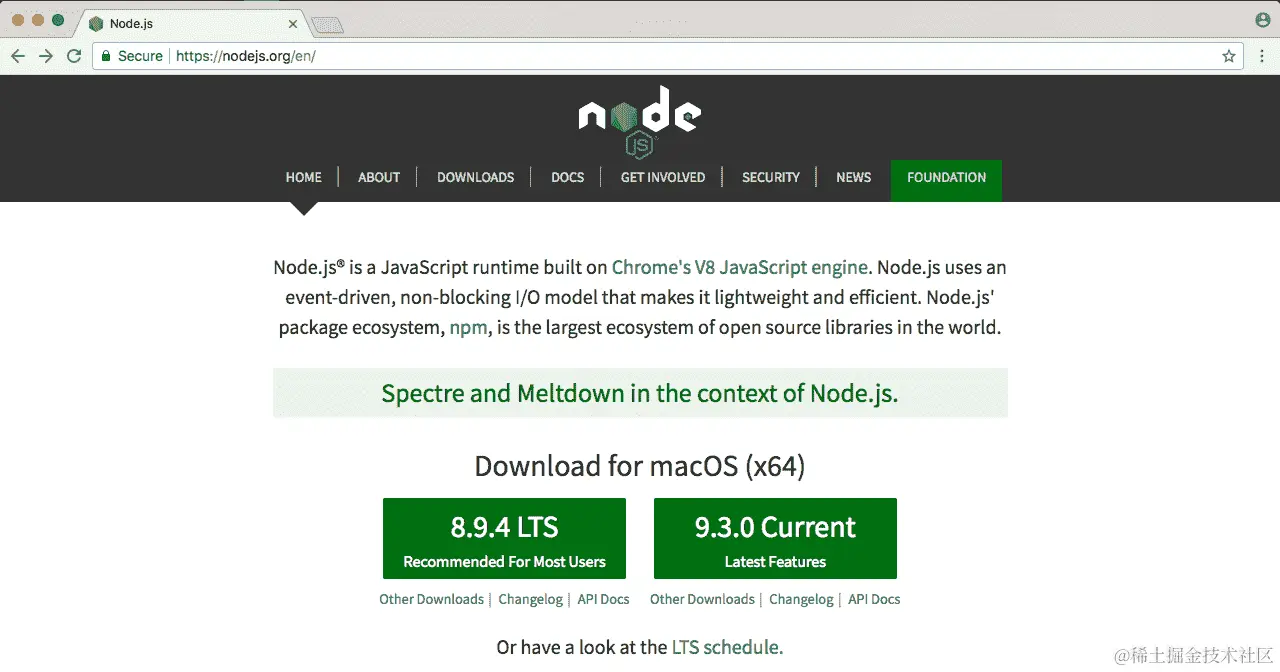The height and width of the screenshot is (672, 1280).
Task: Select the Node.js tab
Action: coord(192,23)
